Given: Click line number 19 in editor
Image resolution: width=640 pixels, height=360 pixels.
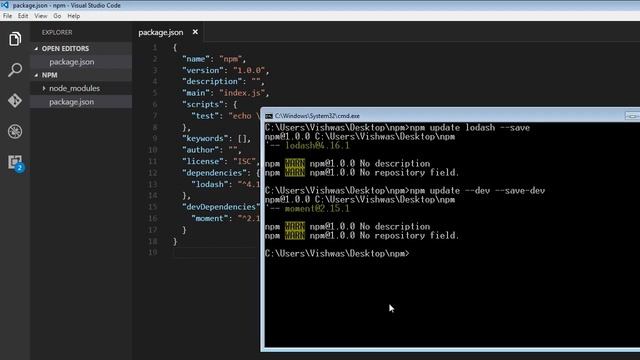Looking at the screenshot, I should 153,252.
